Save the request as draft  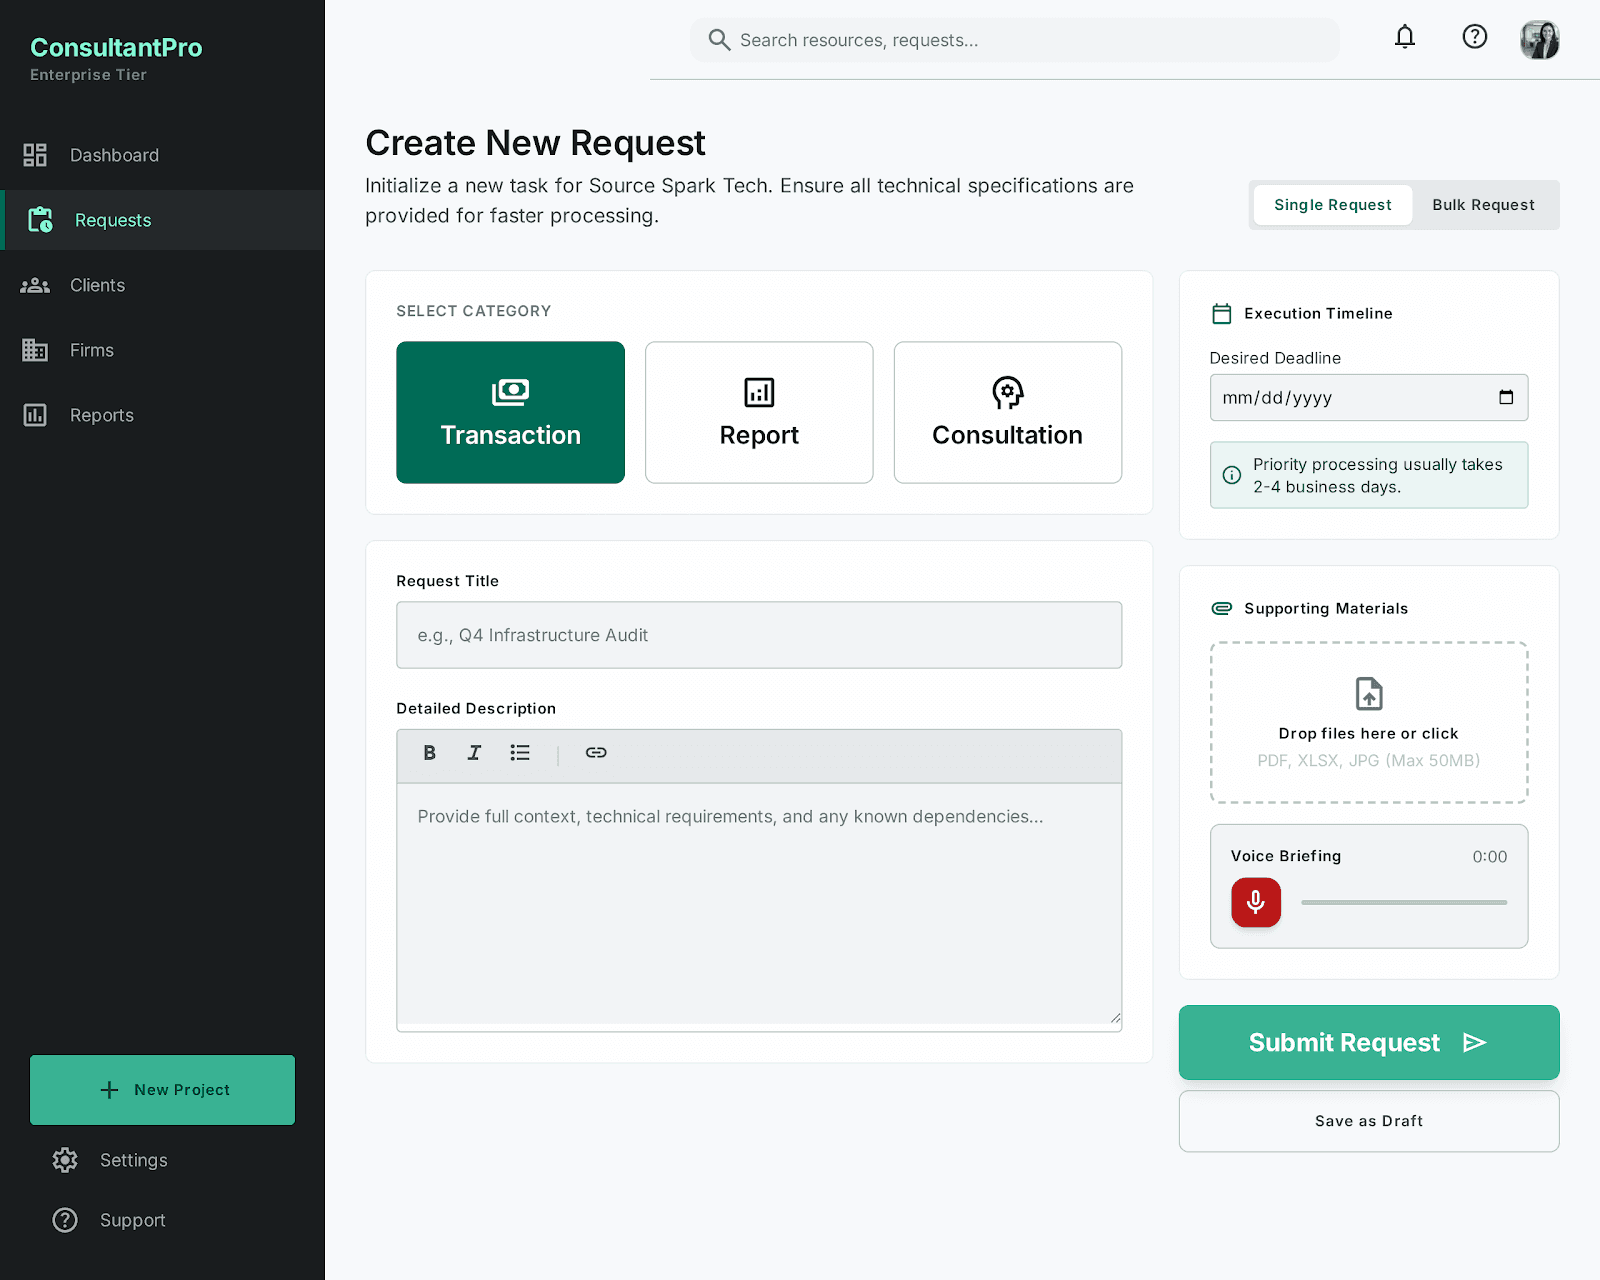tap(1369, 1121)
